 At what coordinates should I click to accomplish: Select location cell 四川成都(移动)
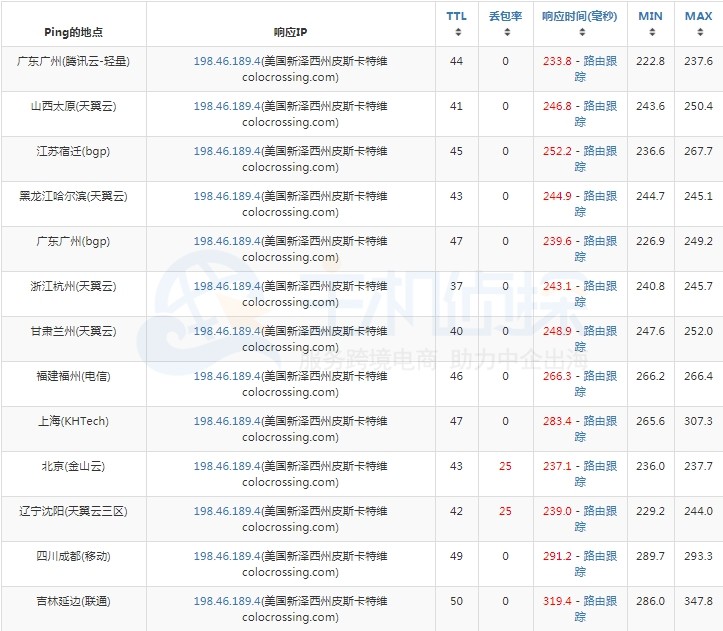click(74, 564)
